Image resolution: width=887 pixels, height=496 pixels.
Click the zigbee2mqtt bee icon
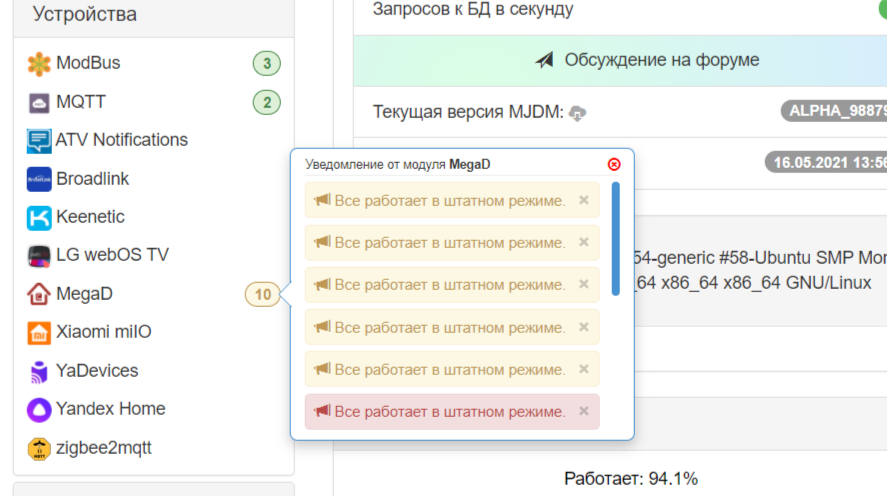coord(39,448)
